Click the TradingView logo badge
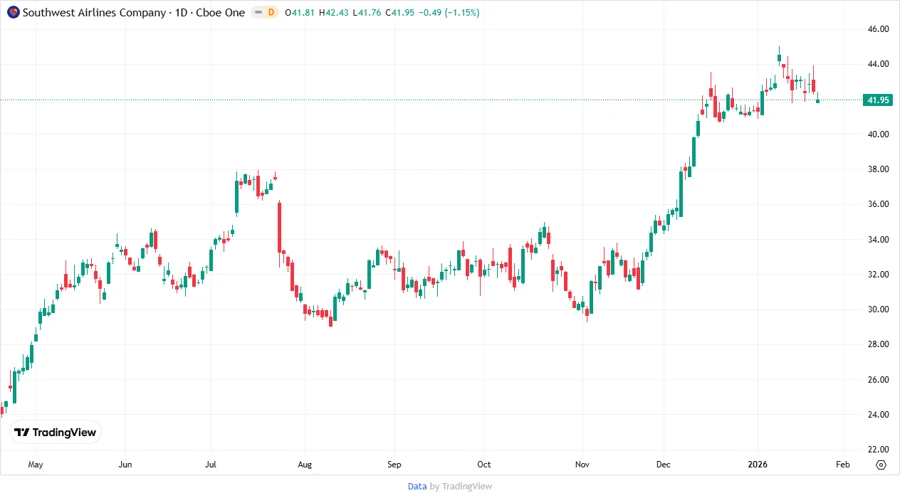 55,432
